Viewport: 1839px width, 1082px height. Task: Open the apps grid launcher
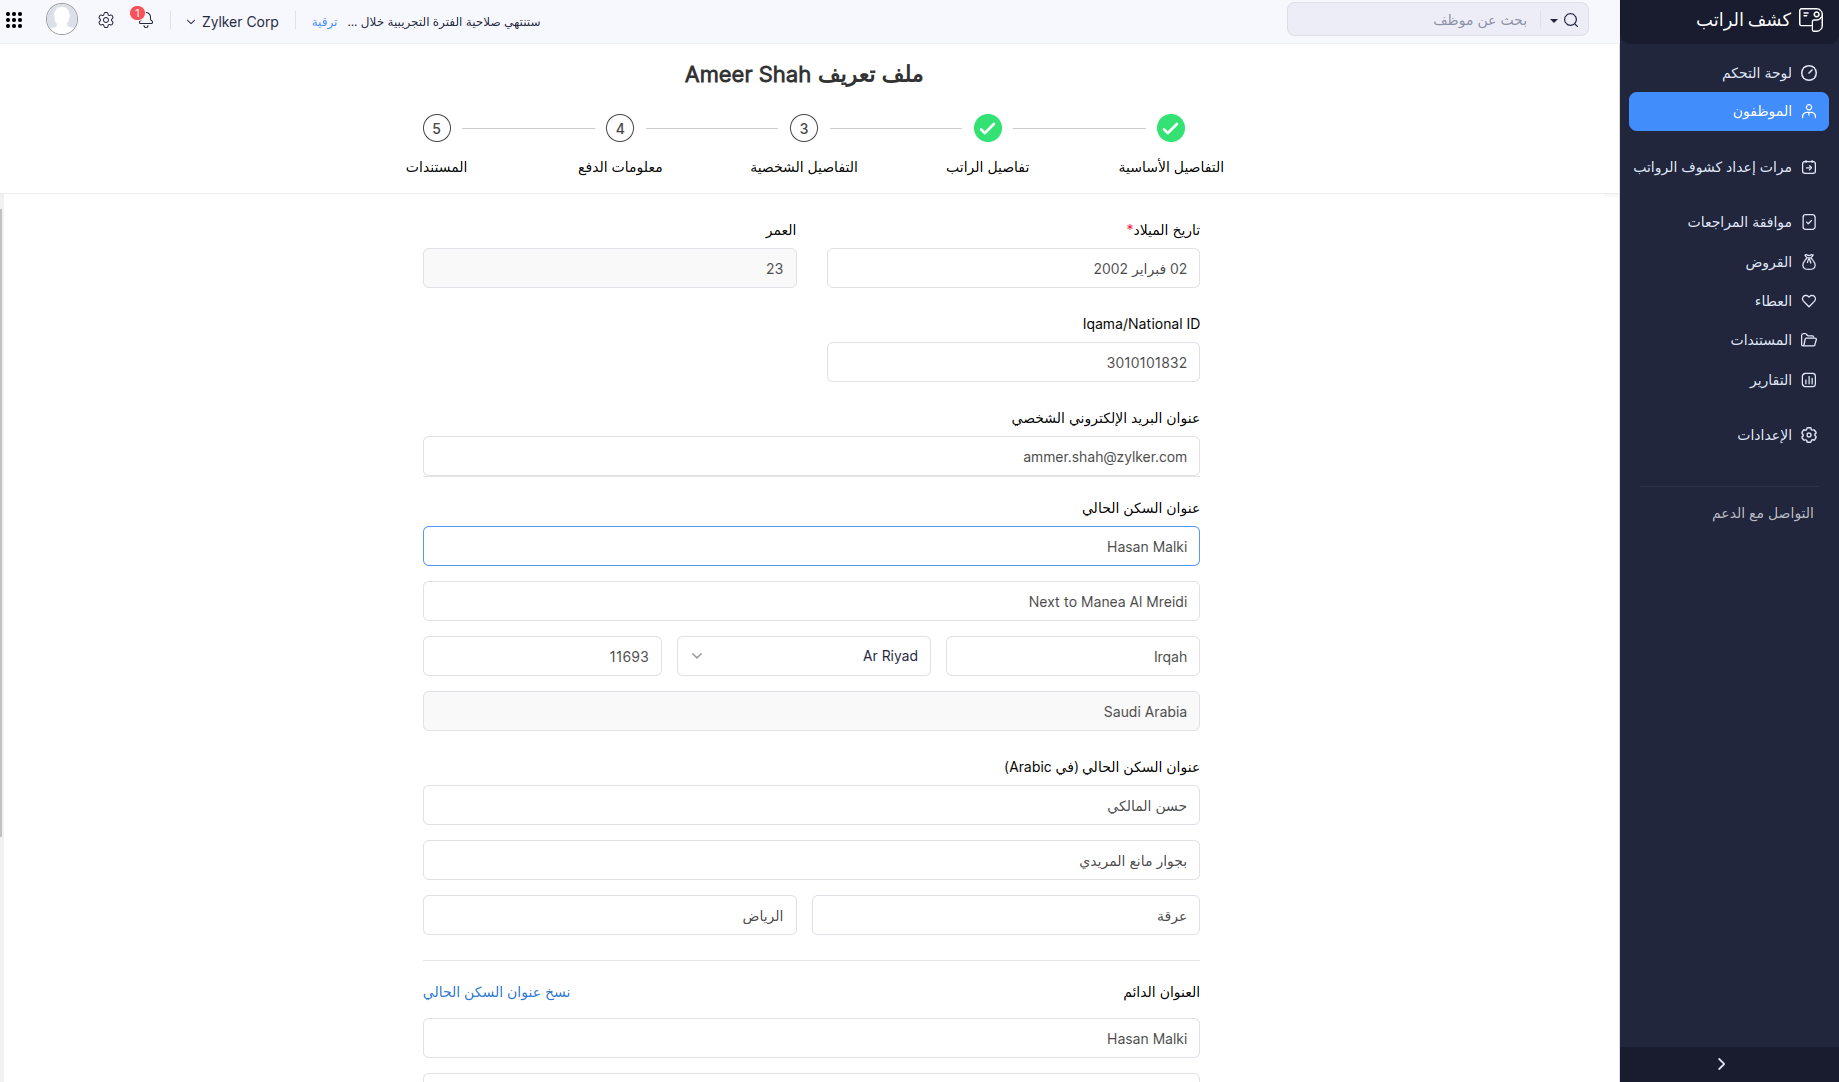[x=14, y=19]
